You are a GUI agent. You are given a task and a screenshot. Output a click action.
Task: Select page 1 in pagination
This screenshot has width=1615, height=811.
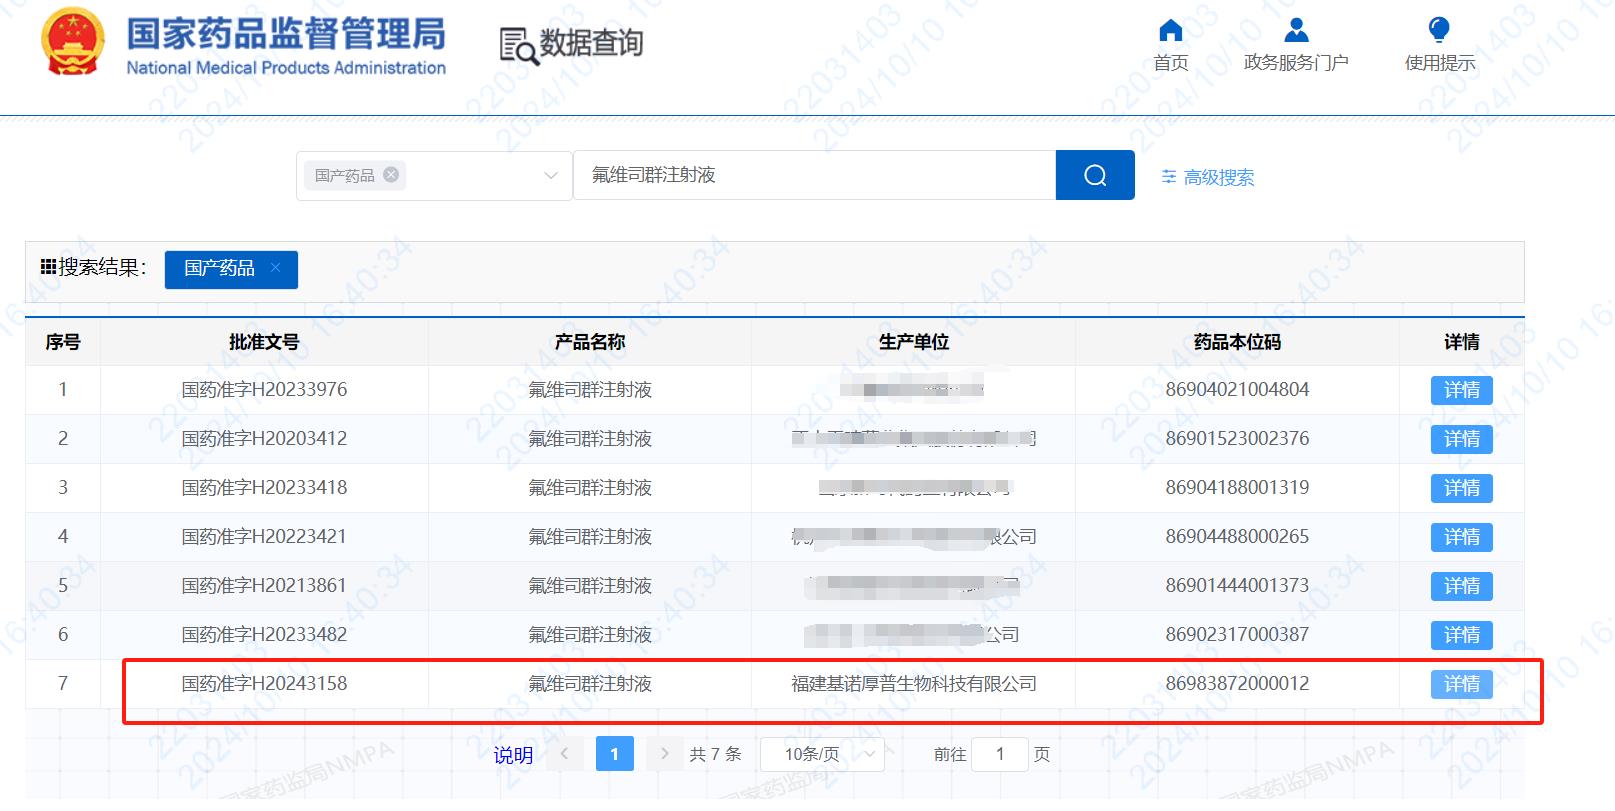point(614,754)
